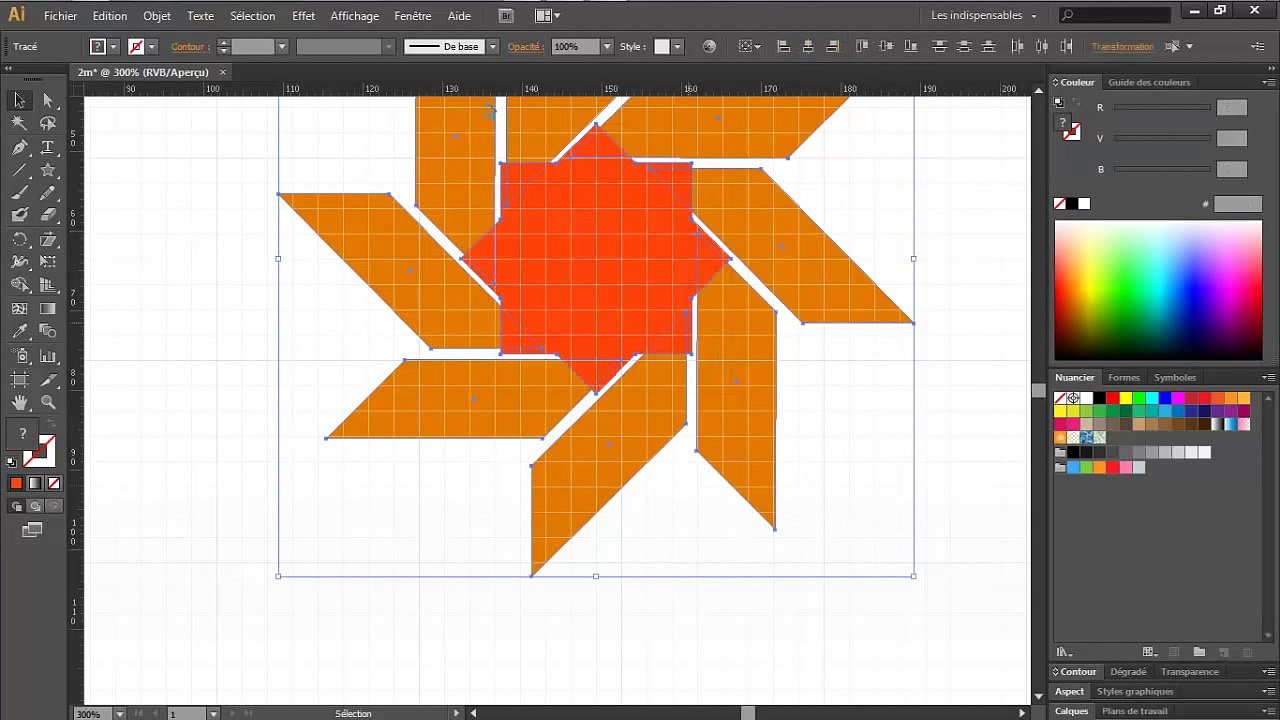This screenshot has width=1280, height=720.
Task: Set fill mode to Gradient
Action: pyautogui.click(x=35, y=483)
